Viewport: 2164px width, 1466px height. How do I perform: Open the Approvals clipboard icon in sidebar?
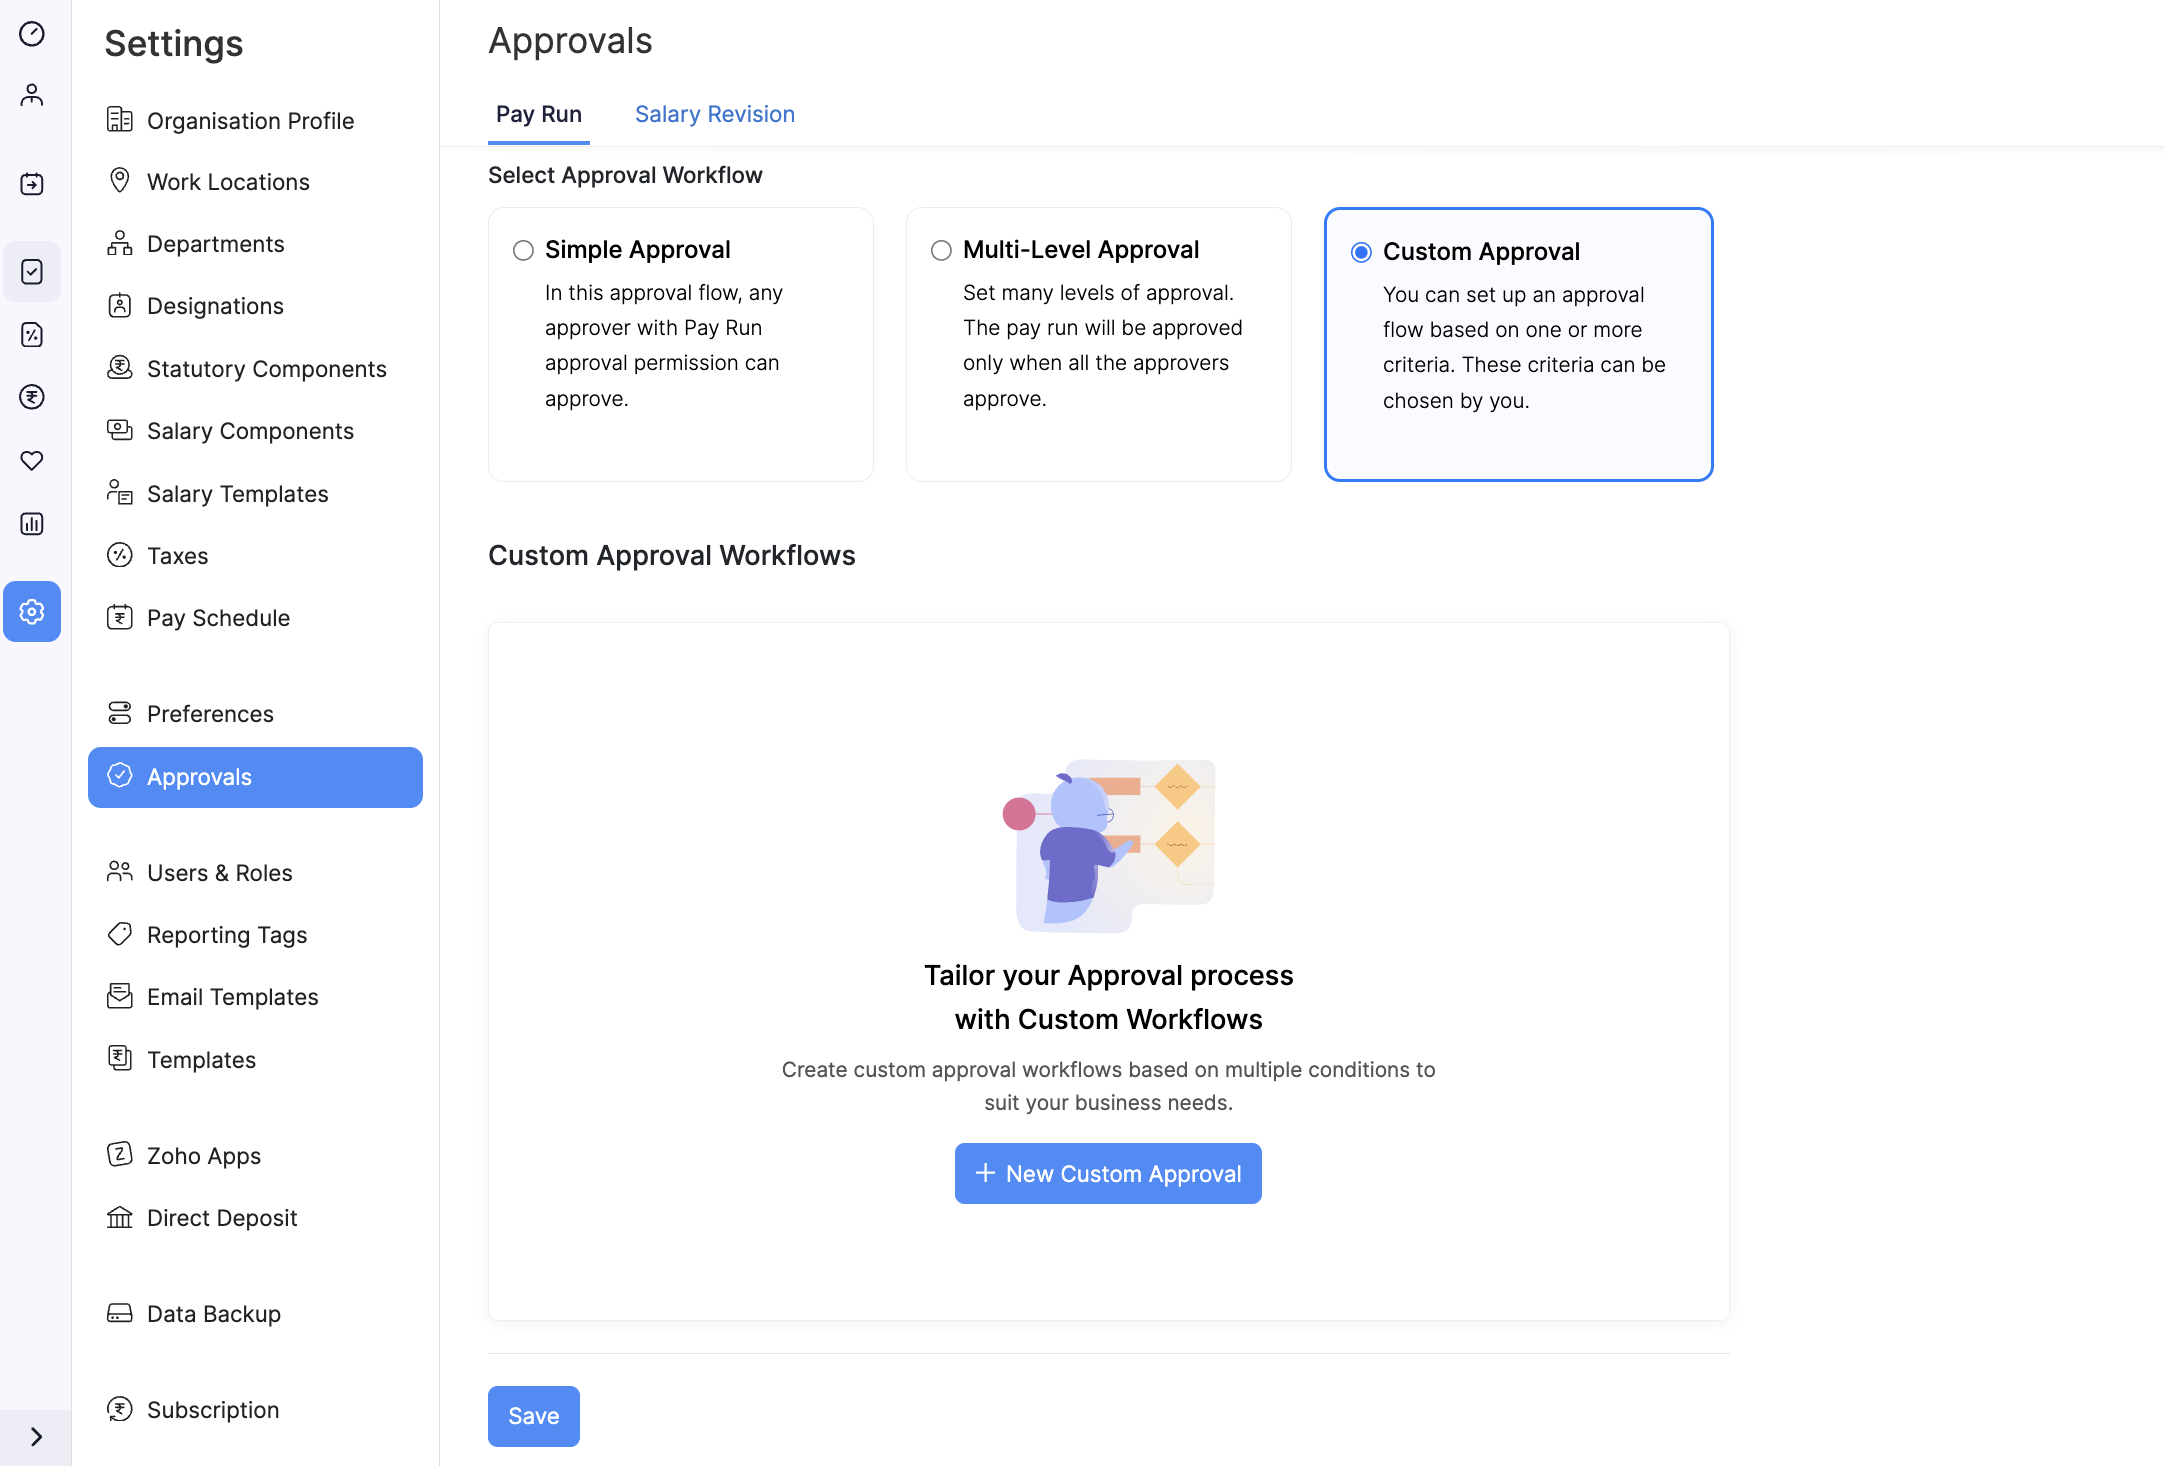tap(32, 271)
